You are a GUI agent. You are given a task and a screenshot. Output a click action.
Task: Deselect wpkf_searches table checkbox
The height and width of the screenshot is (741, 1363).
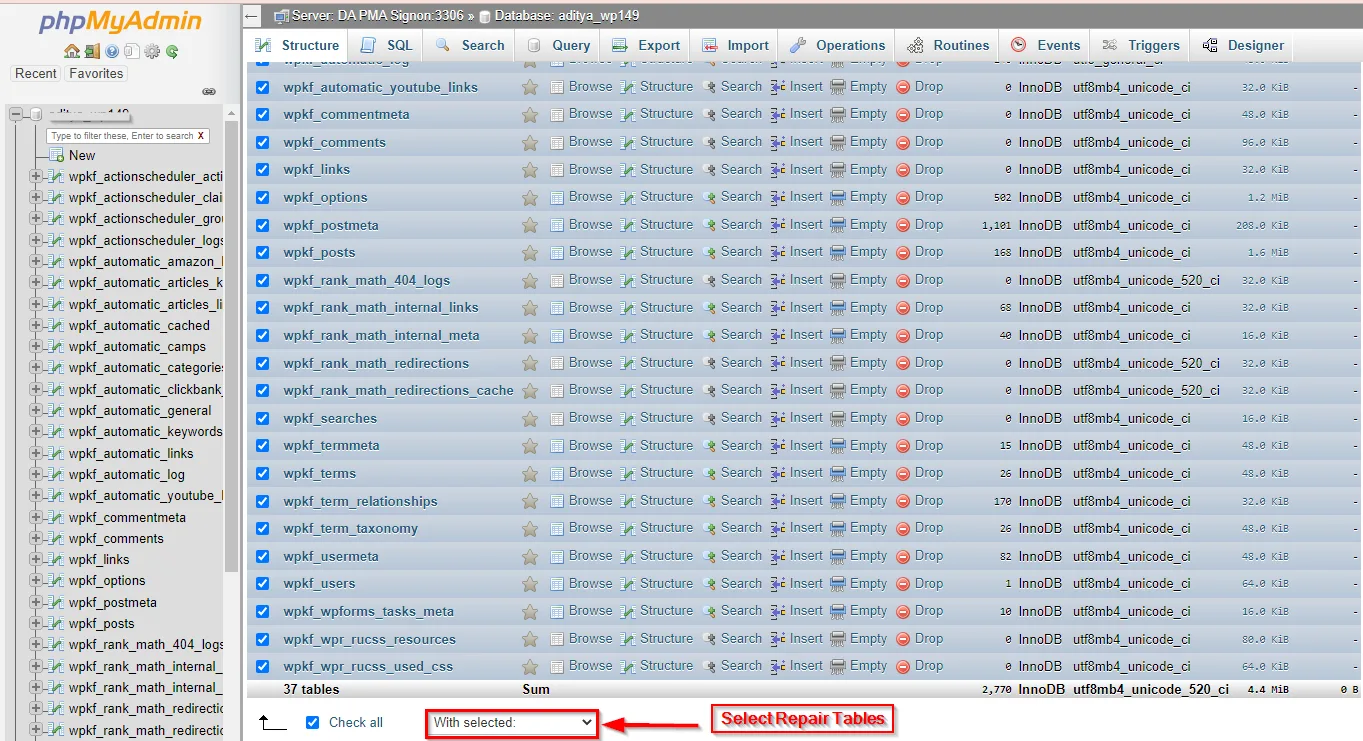(x=263, y=418)
